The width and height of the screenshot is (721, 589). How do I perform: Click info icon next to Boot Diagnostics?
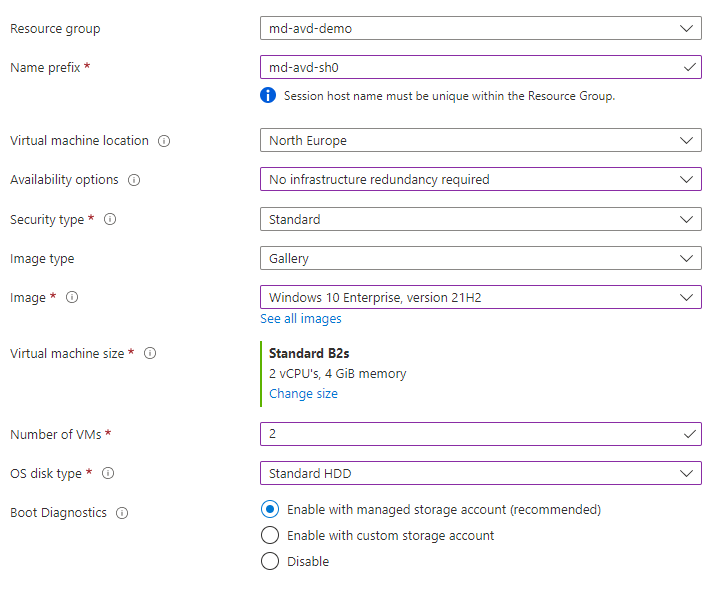coord(122,513)
